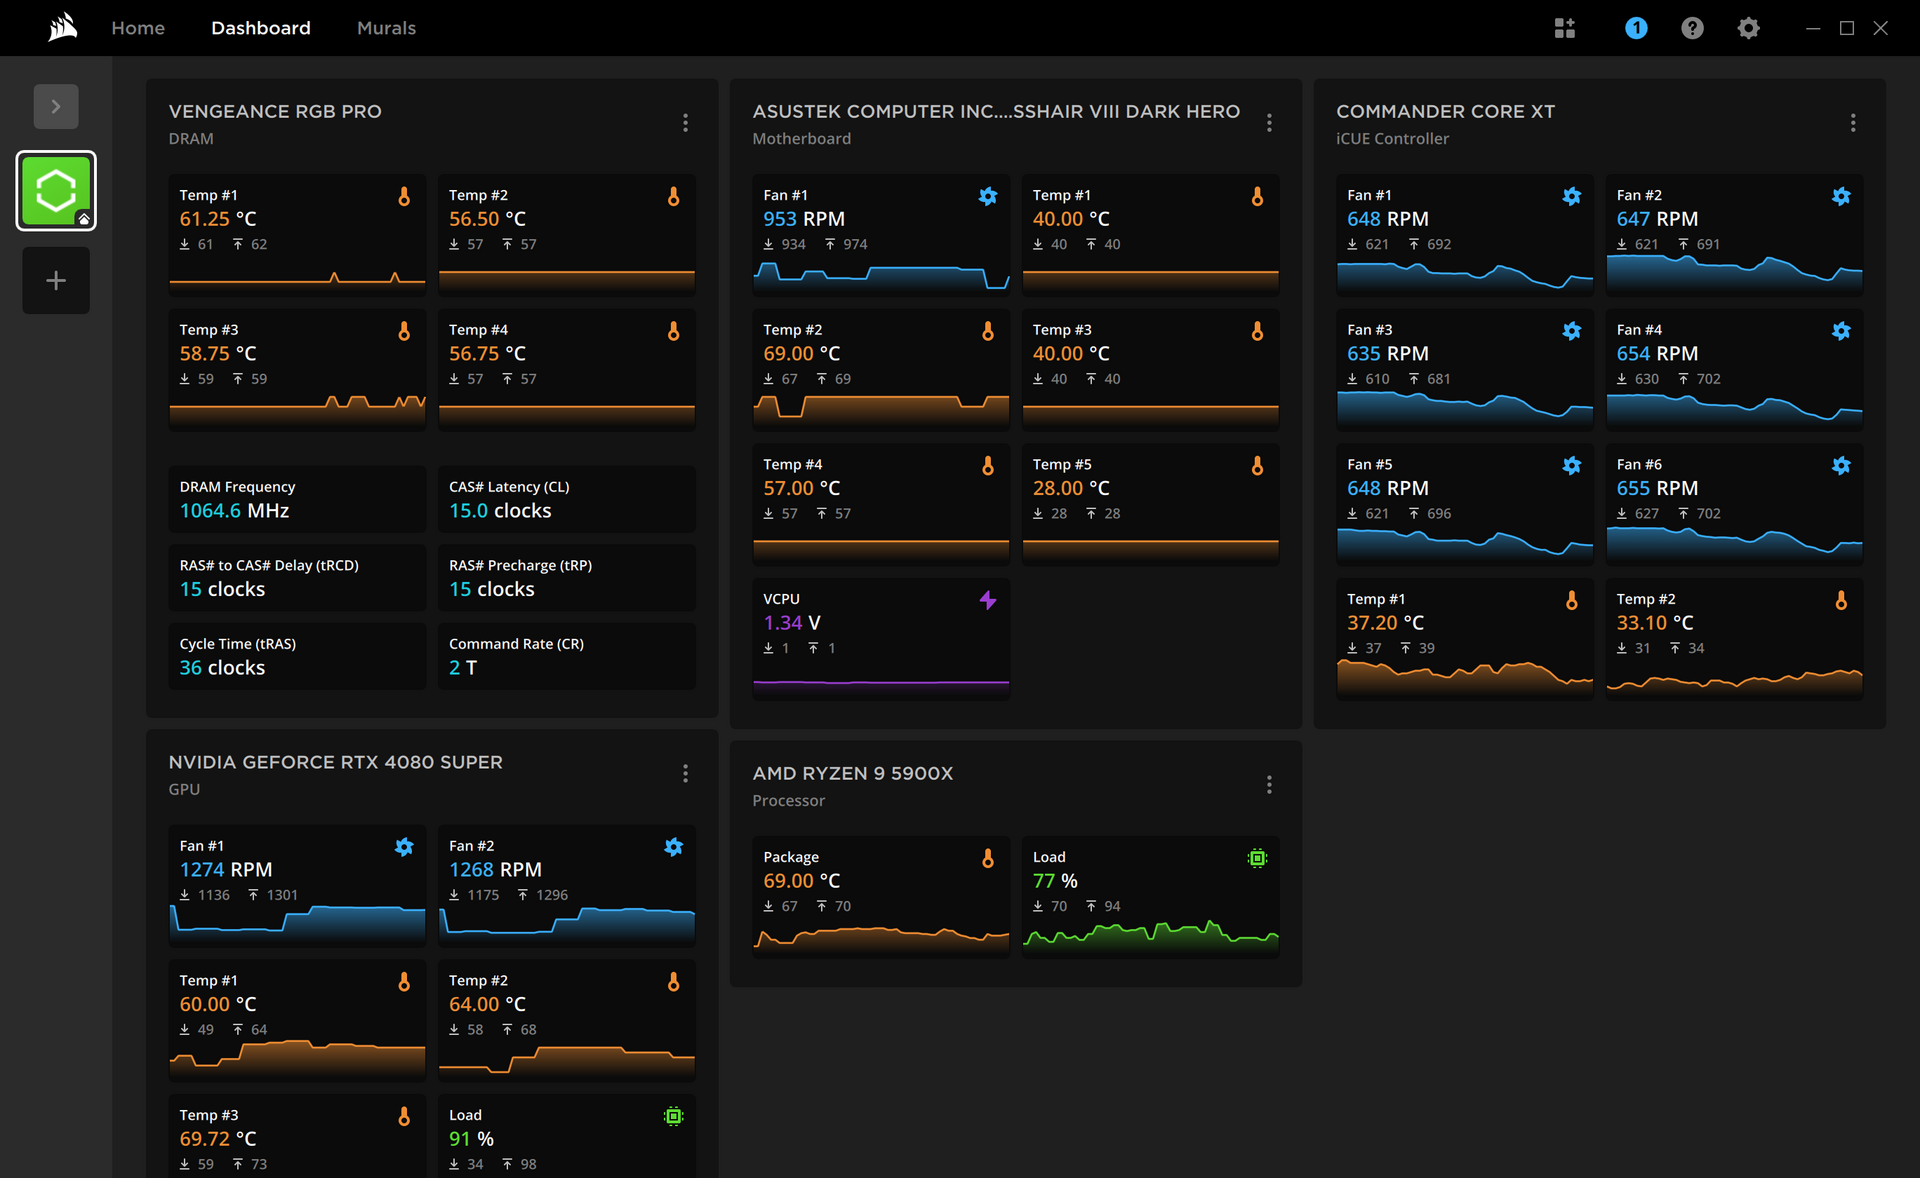The height and width of the screenshot is (1178, 1920).
Task: Open ASUSTeK motherboard card options menu
Action: (1269, 122)
